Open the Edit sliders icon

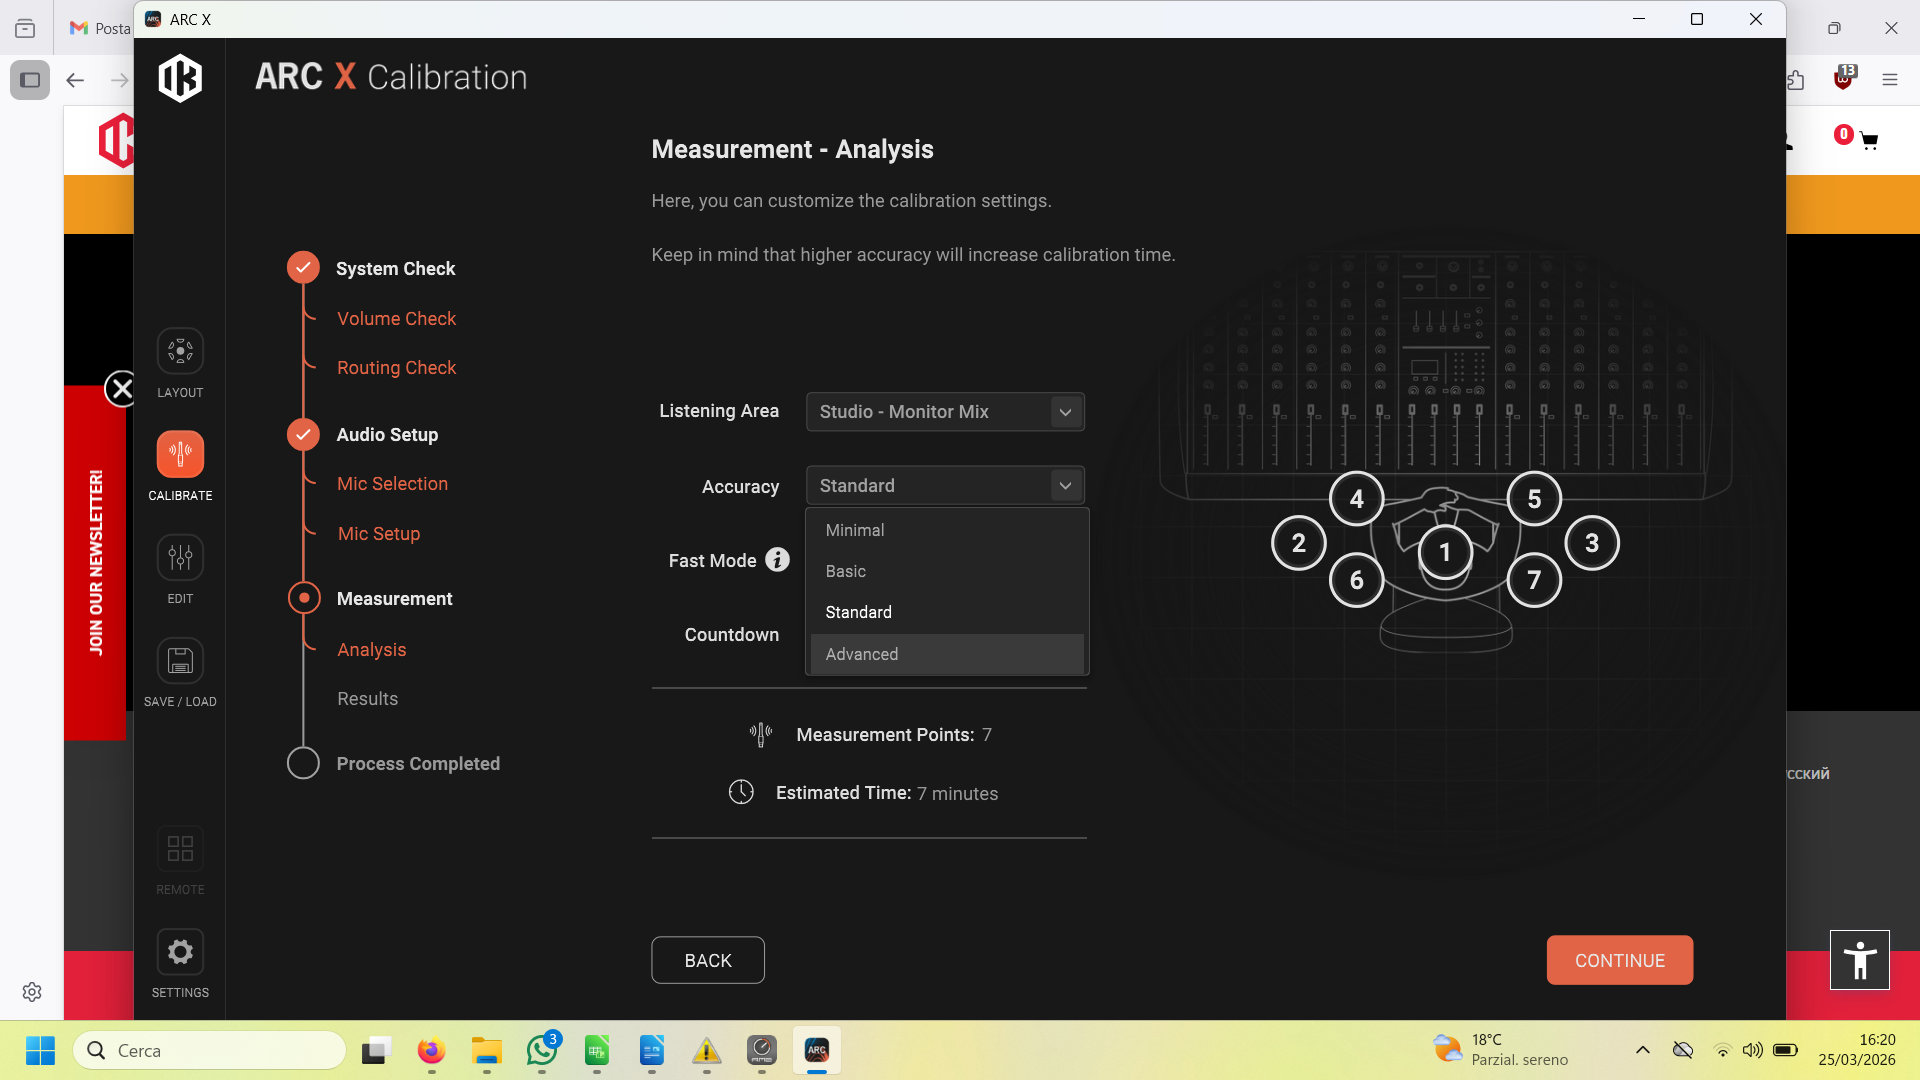click(x=180, y=558)
